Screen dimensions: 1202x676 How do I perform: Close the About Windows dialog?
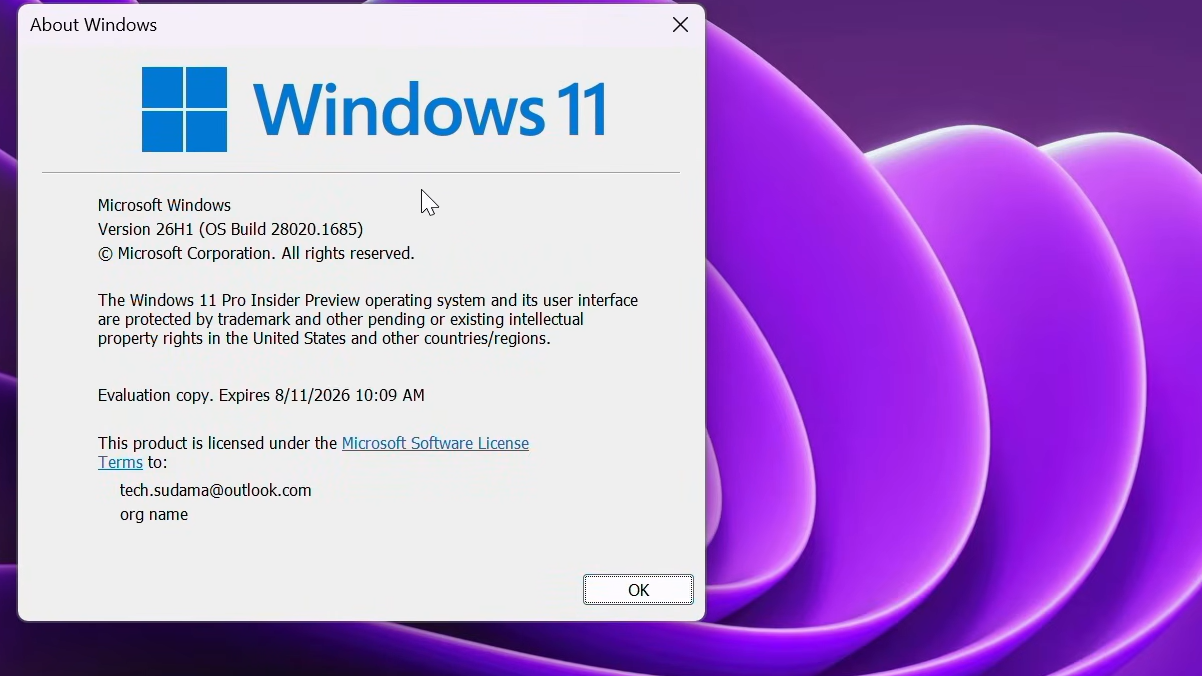click(x=680, y=25)
